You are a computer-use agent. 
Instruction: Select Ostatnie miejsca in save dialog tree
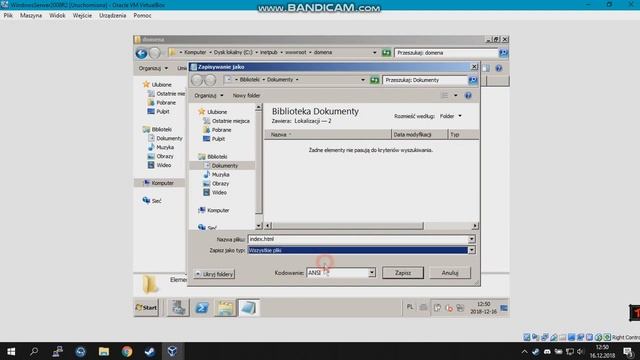(x=227, y=121)
